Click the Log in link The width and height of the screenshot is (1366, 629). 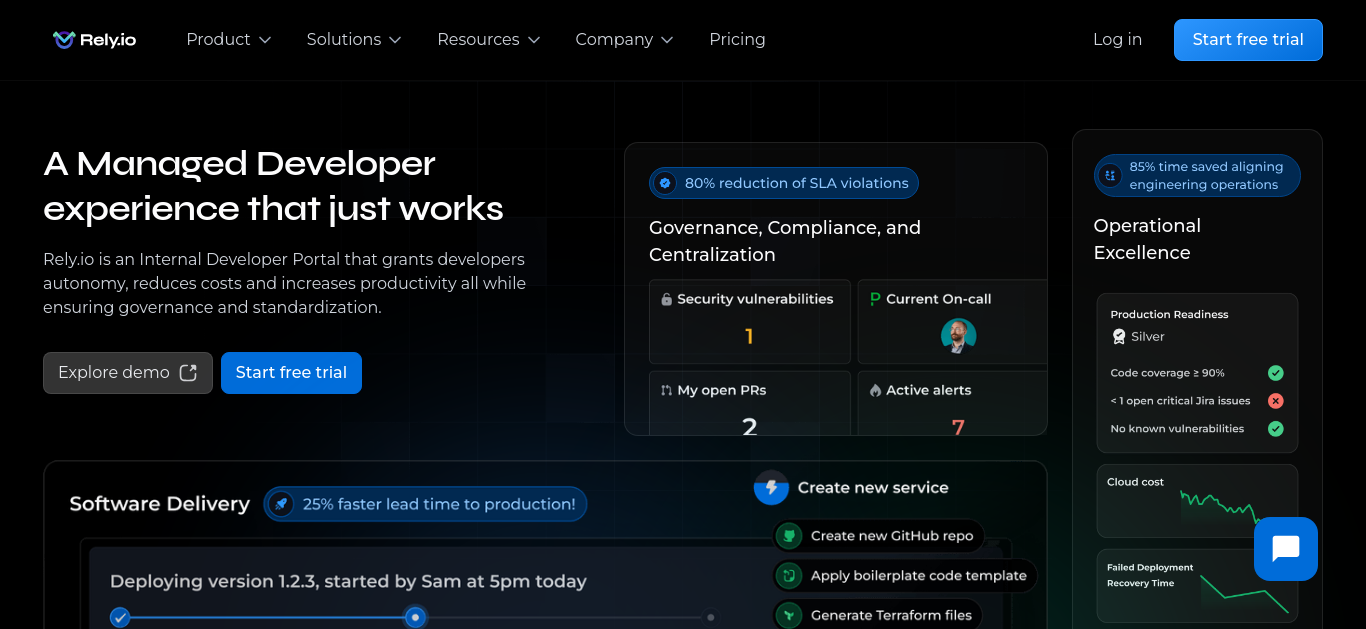(x=1117, y=39)
